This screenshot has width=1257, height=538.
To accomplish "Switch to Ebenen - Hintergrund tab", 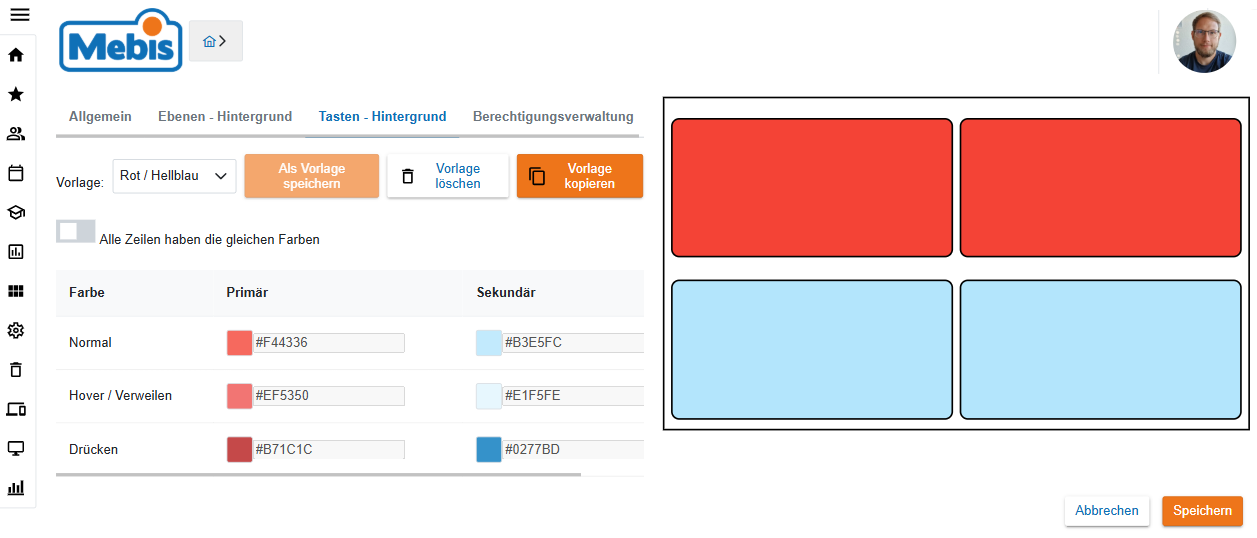I will tap(225, 117).
